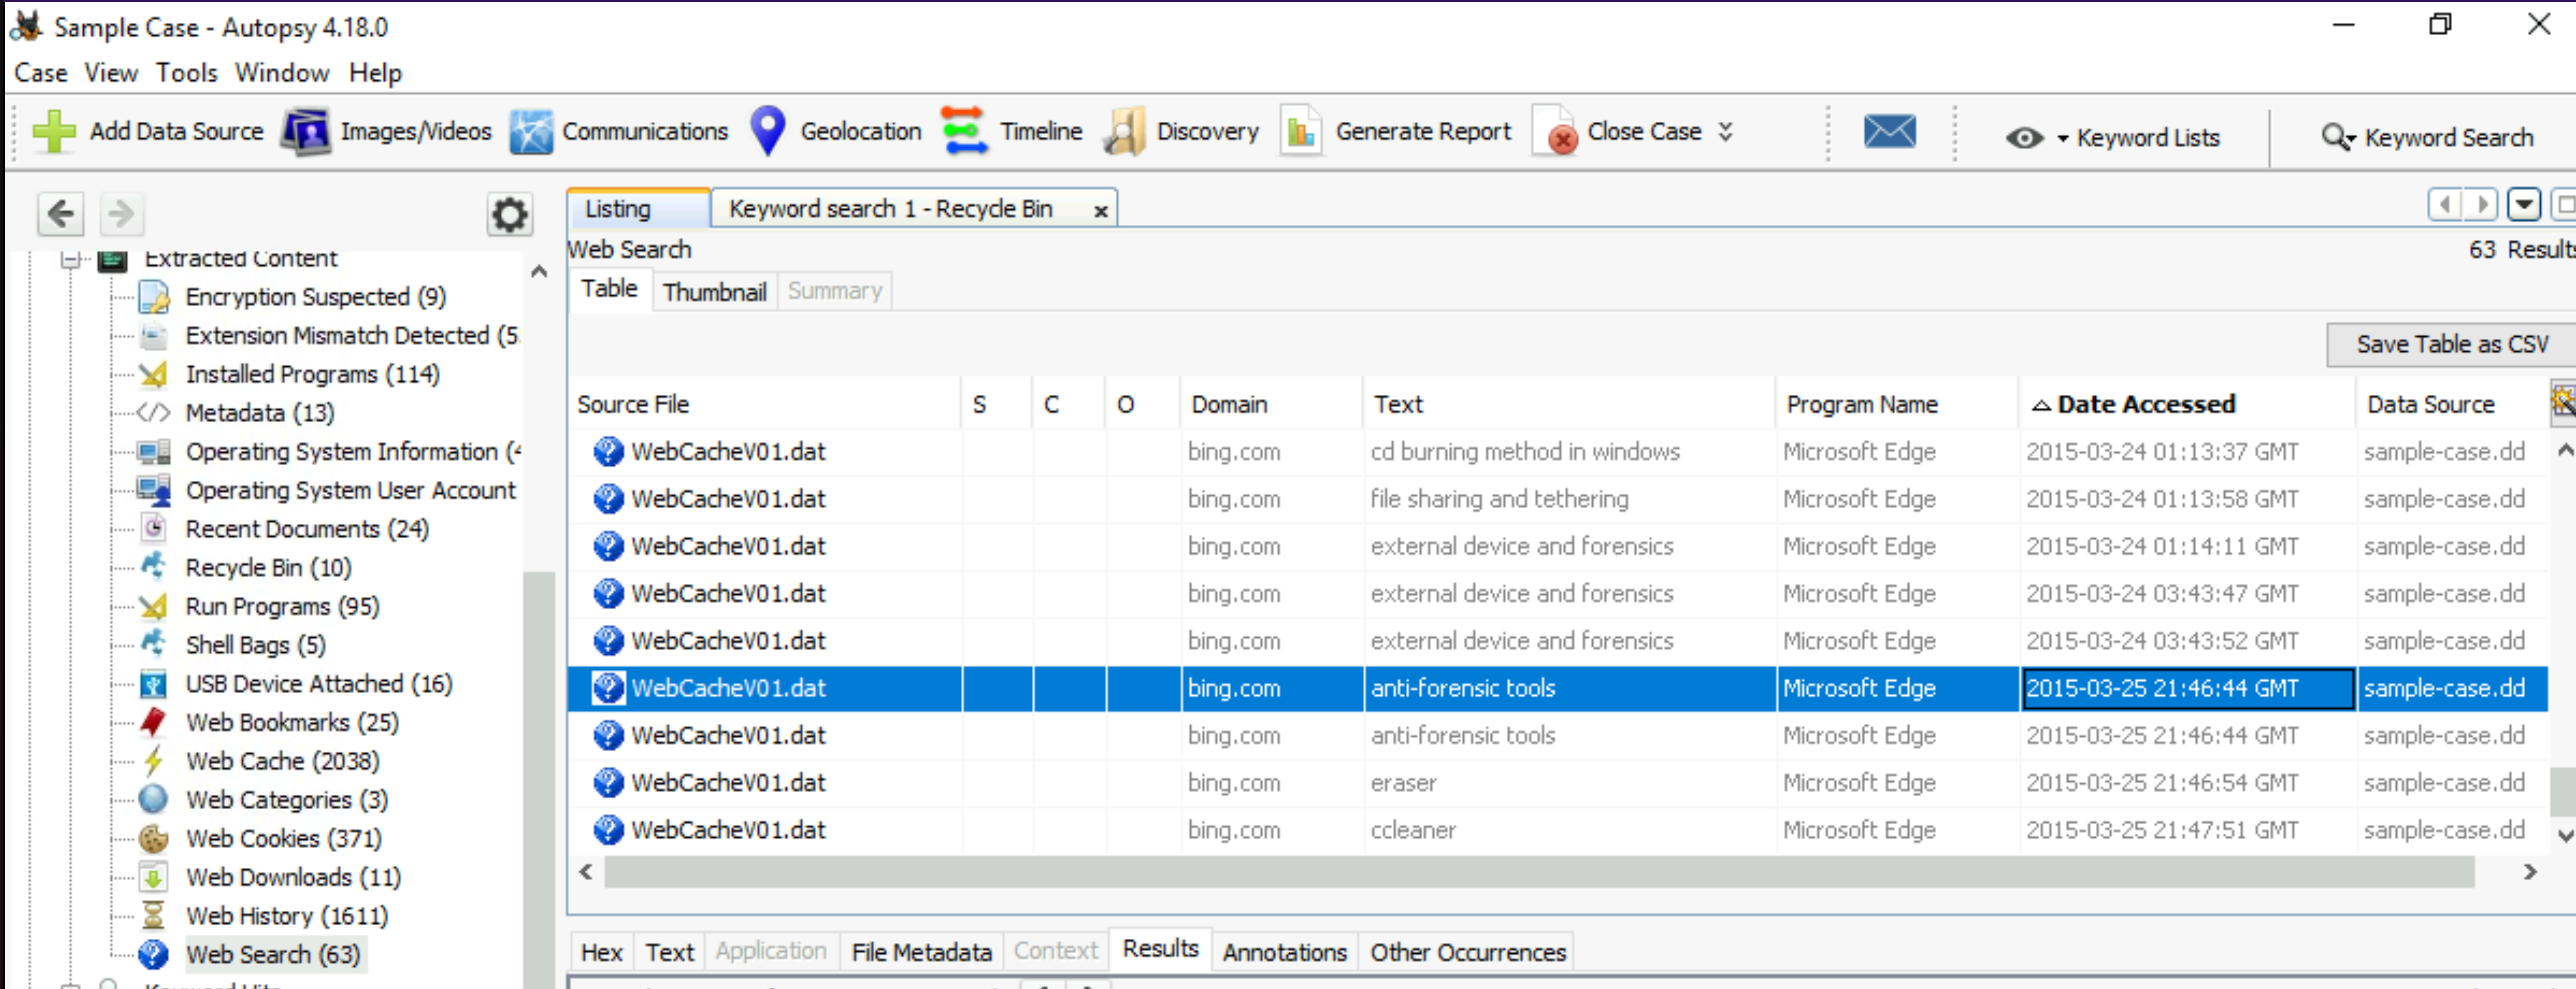Viewport: 2576px width, 989px height.
Task: Open the Annotations viewer tab
Action: point(1284,952)
